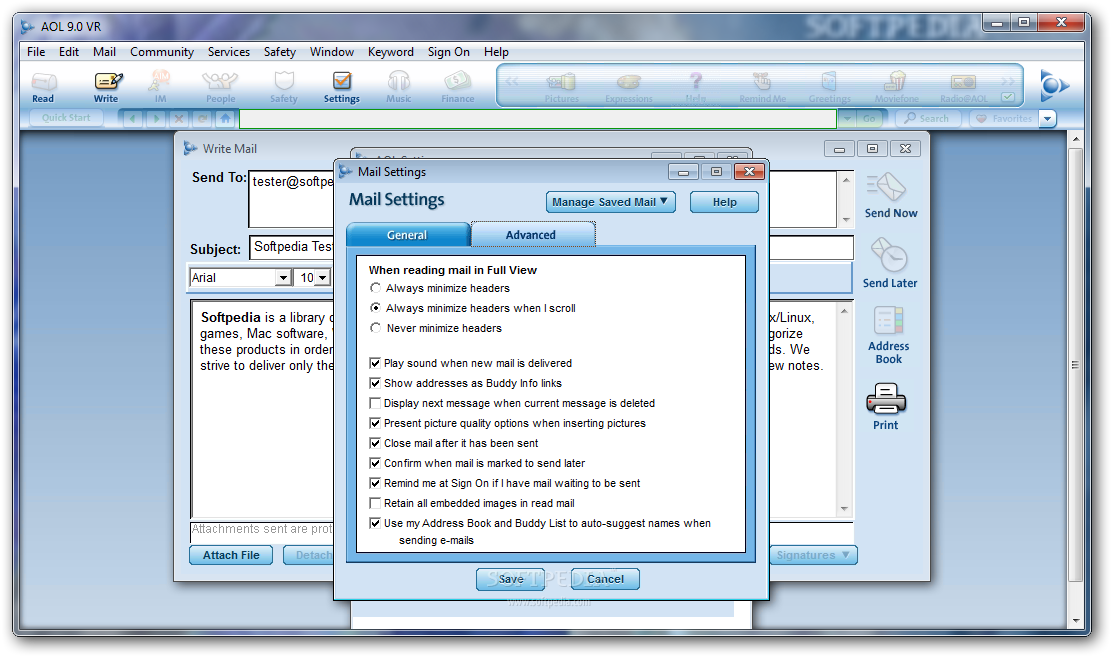The image size is (1112, 657).
Task: Click the Favorites heart button
Action: pyautogui.click(x=1005, y=118)
